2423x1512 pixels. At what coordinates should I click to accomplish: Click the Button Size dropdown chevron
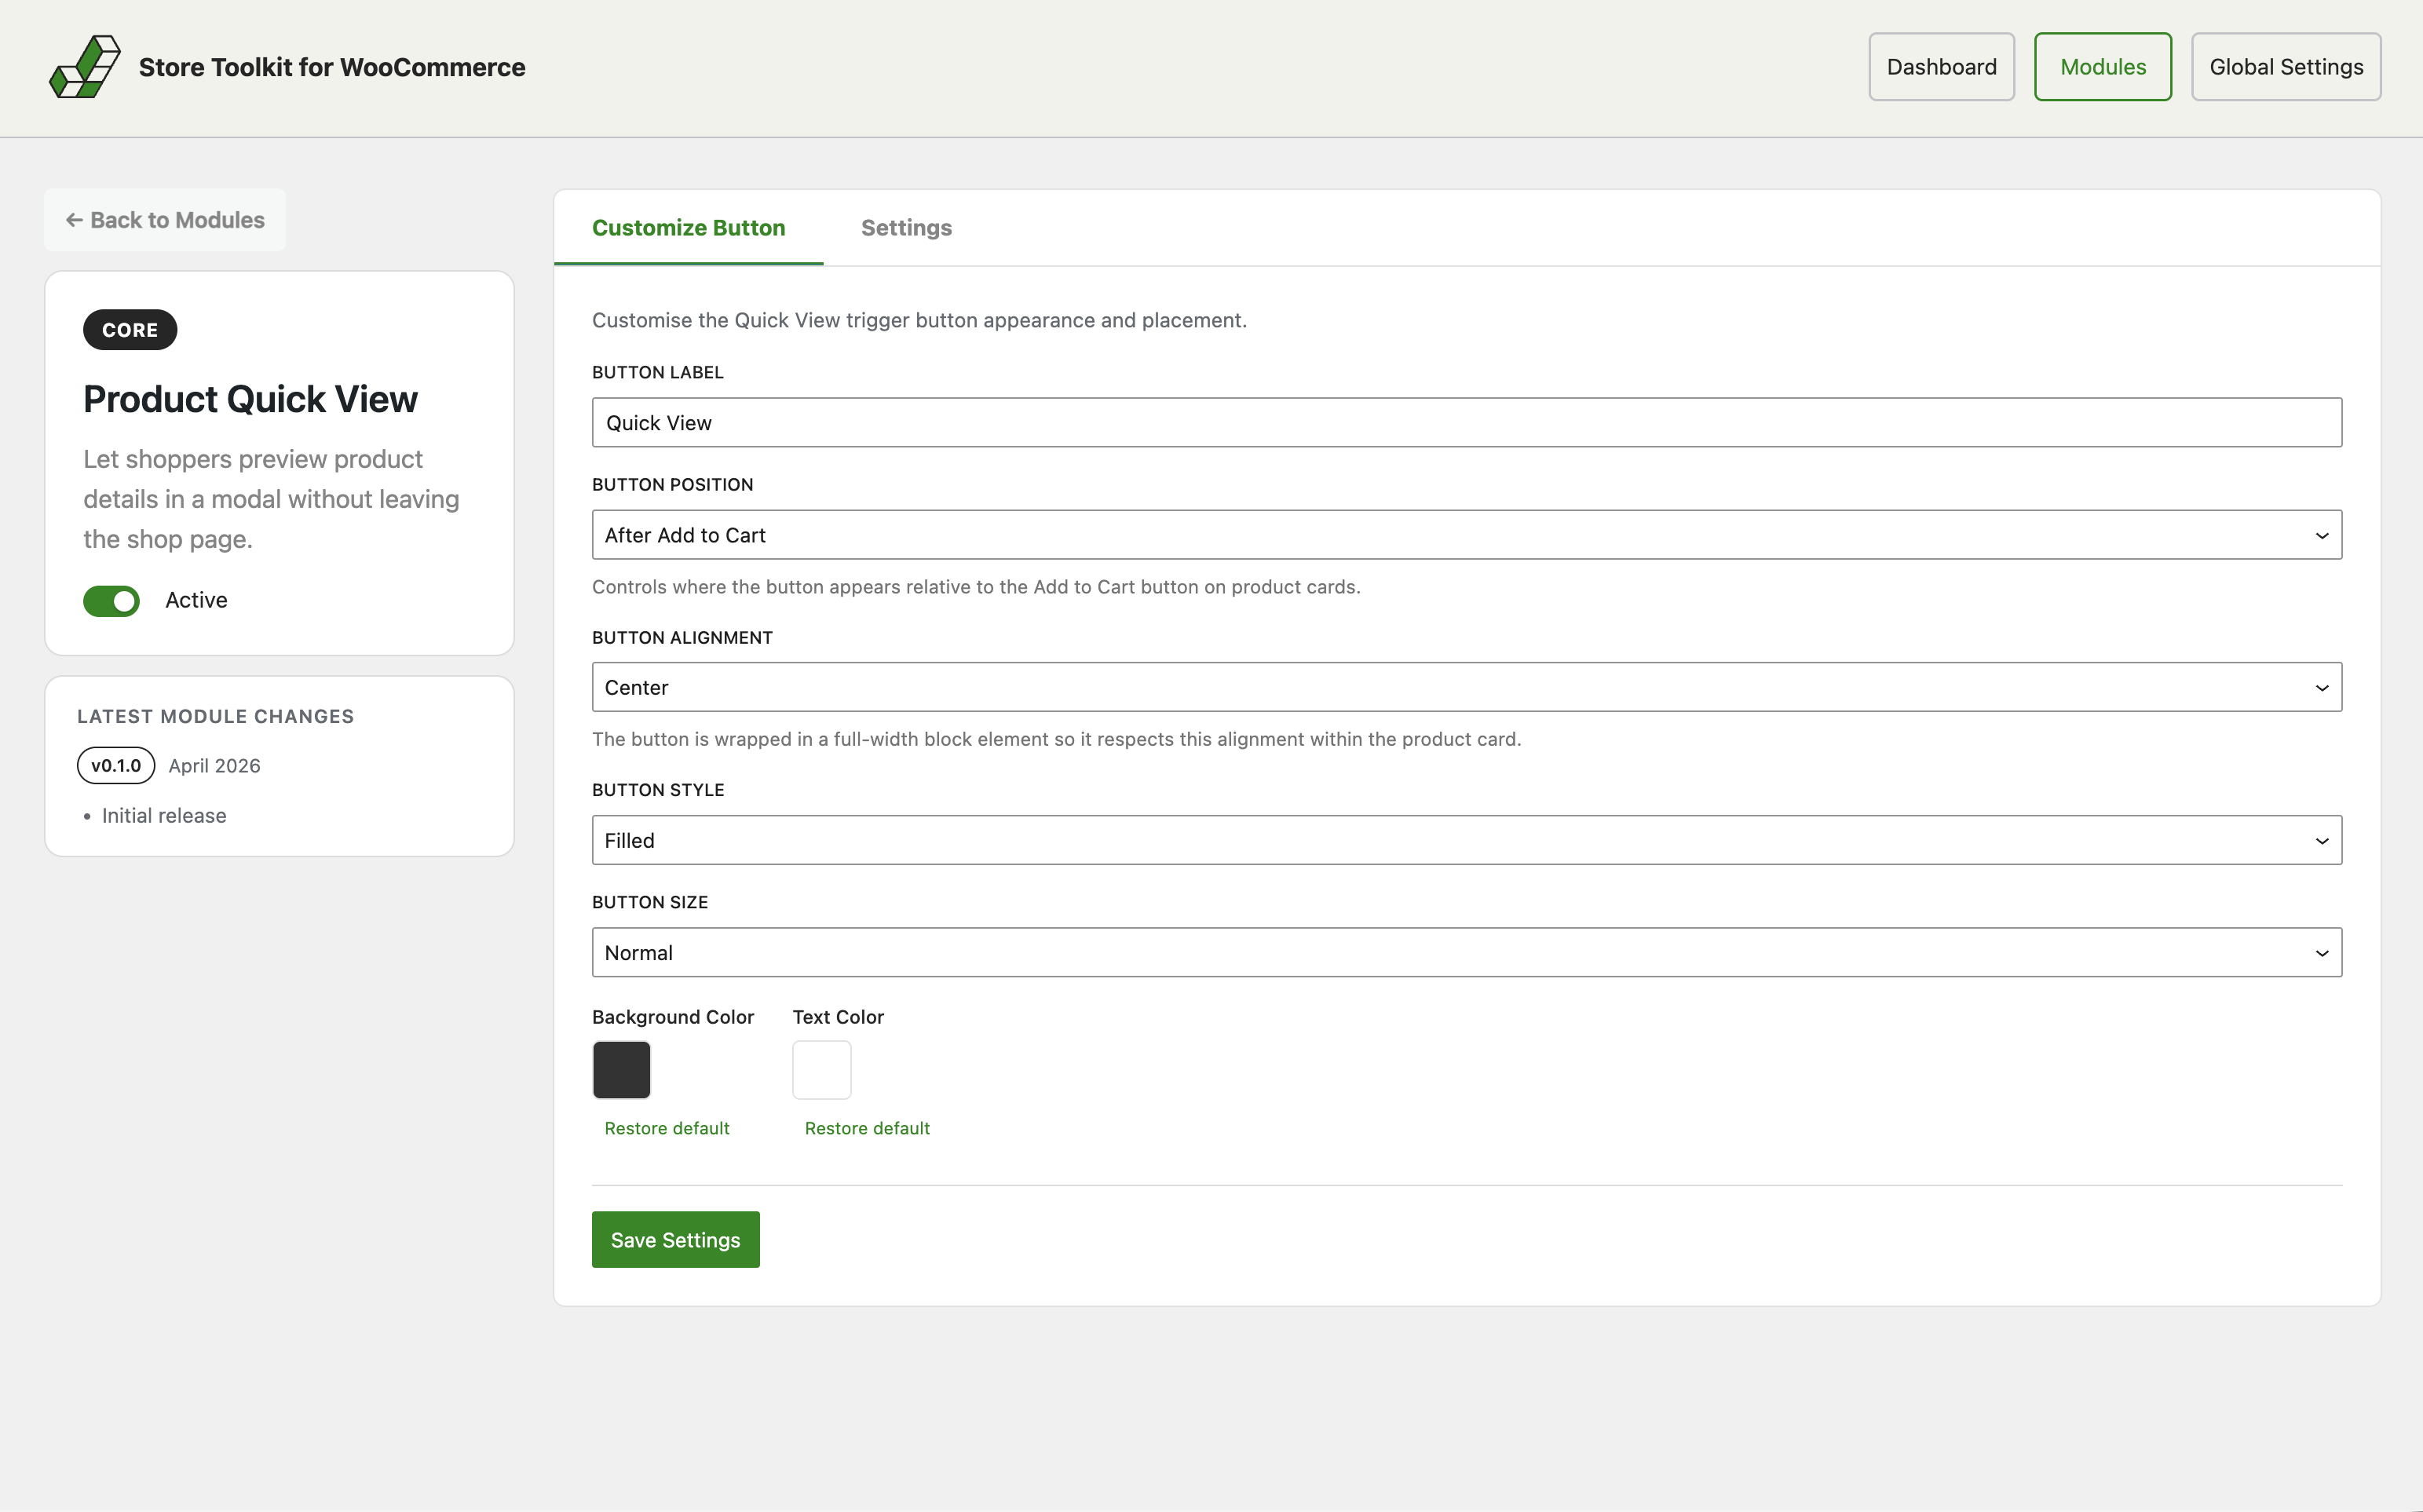point(2322,952)
